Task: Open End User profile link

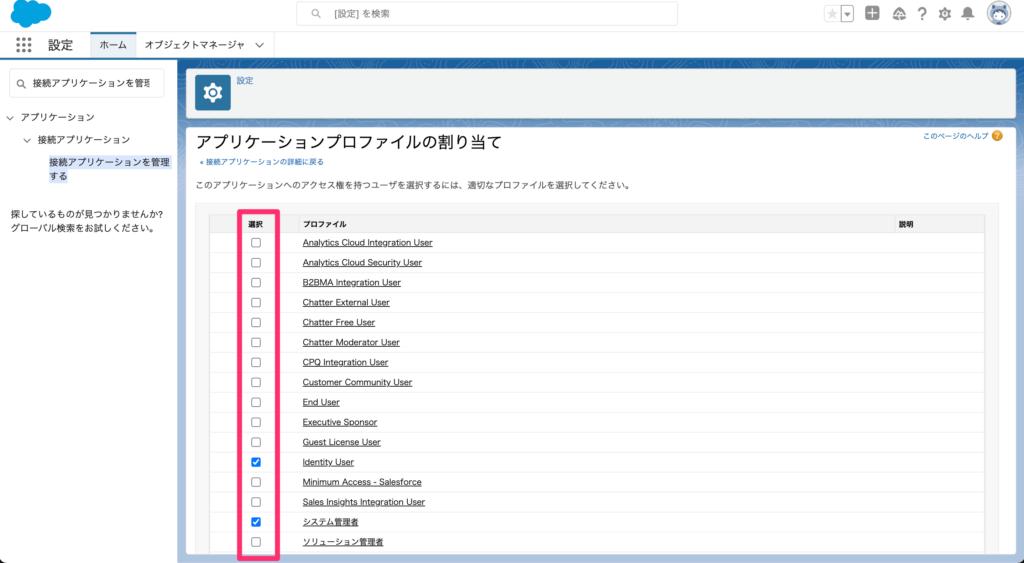Action: (x=321, y=402)
